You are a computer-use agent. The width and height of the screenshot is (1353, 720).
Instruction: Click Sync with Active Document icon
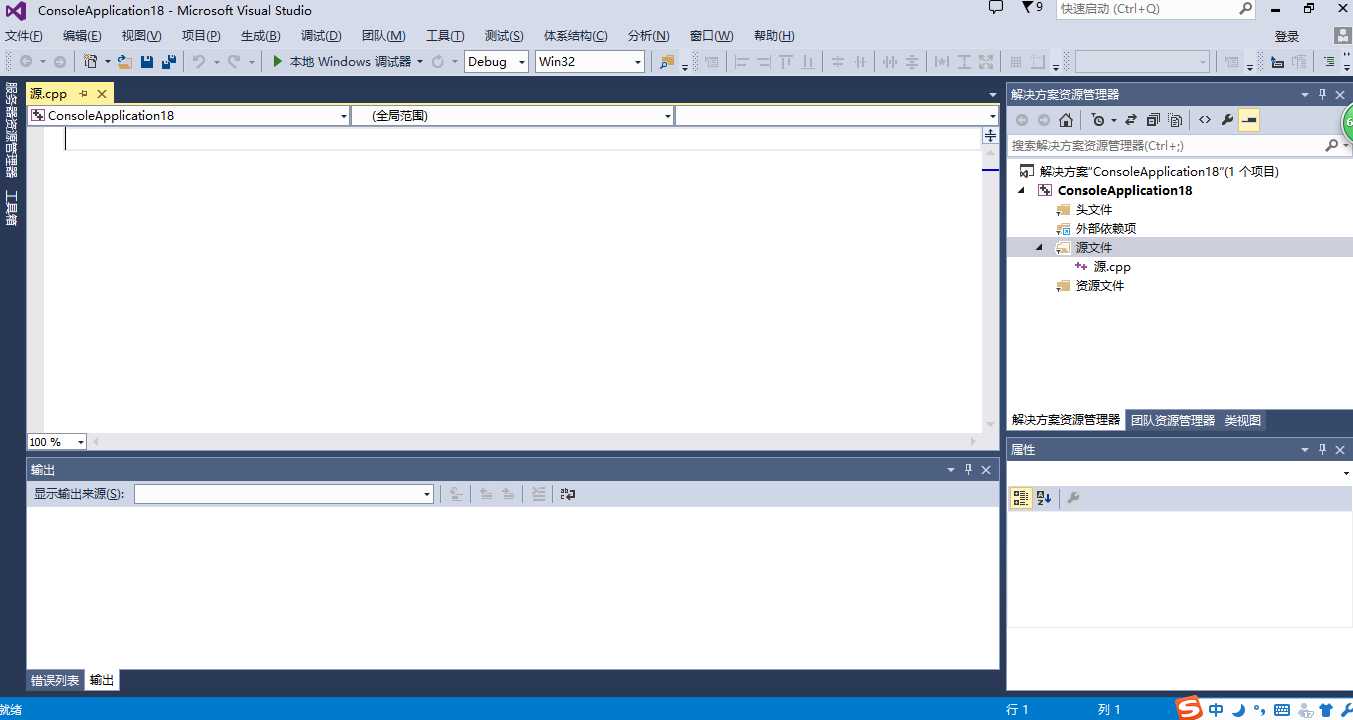[x=1131, y=120]
